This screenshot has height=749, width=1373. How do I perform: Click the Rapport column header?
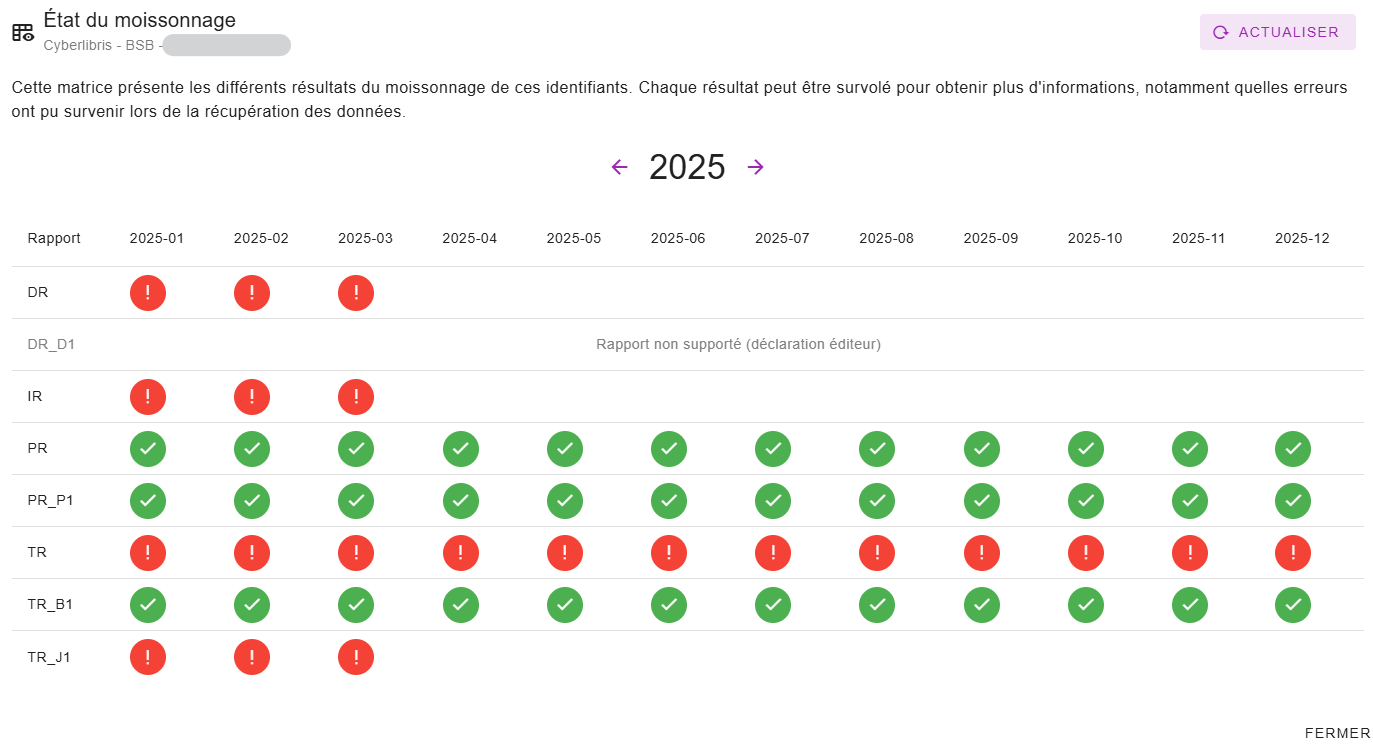pyautogui.click(x=54, y=238)
